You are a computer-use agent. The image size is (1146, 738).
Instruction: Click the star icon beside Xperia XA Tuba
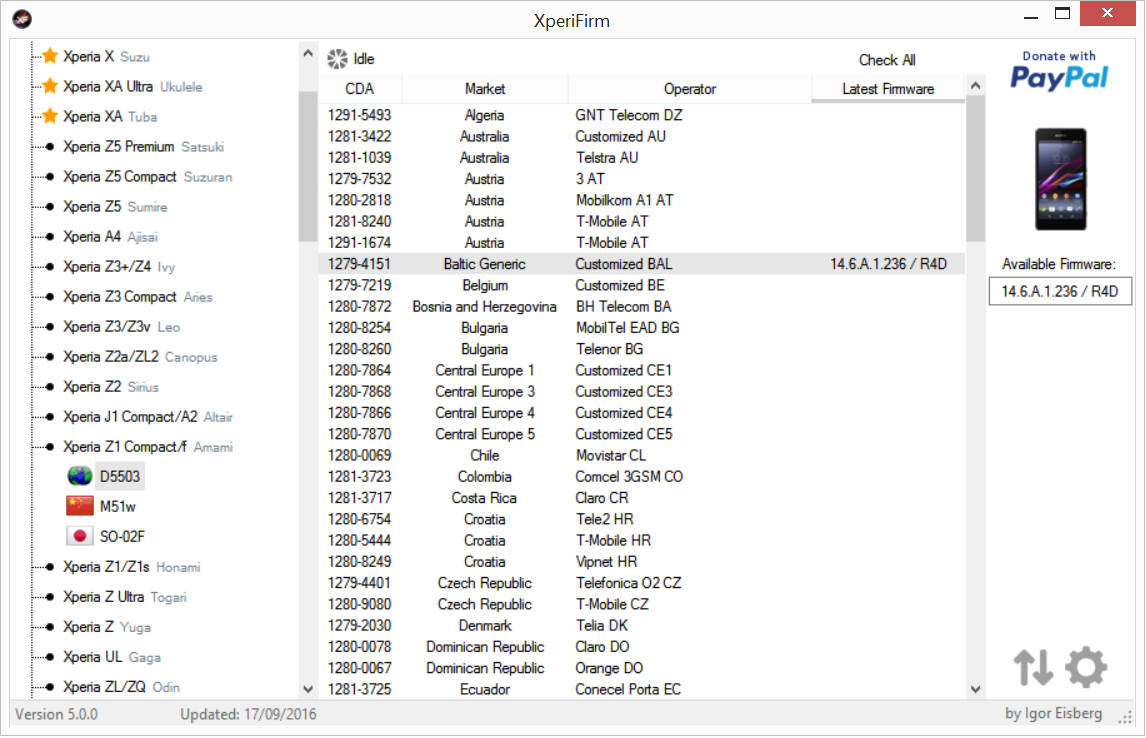pos(50,116)
